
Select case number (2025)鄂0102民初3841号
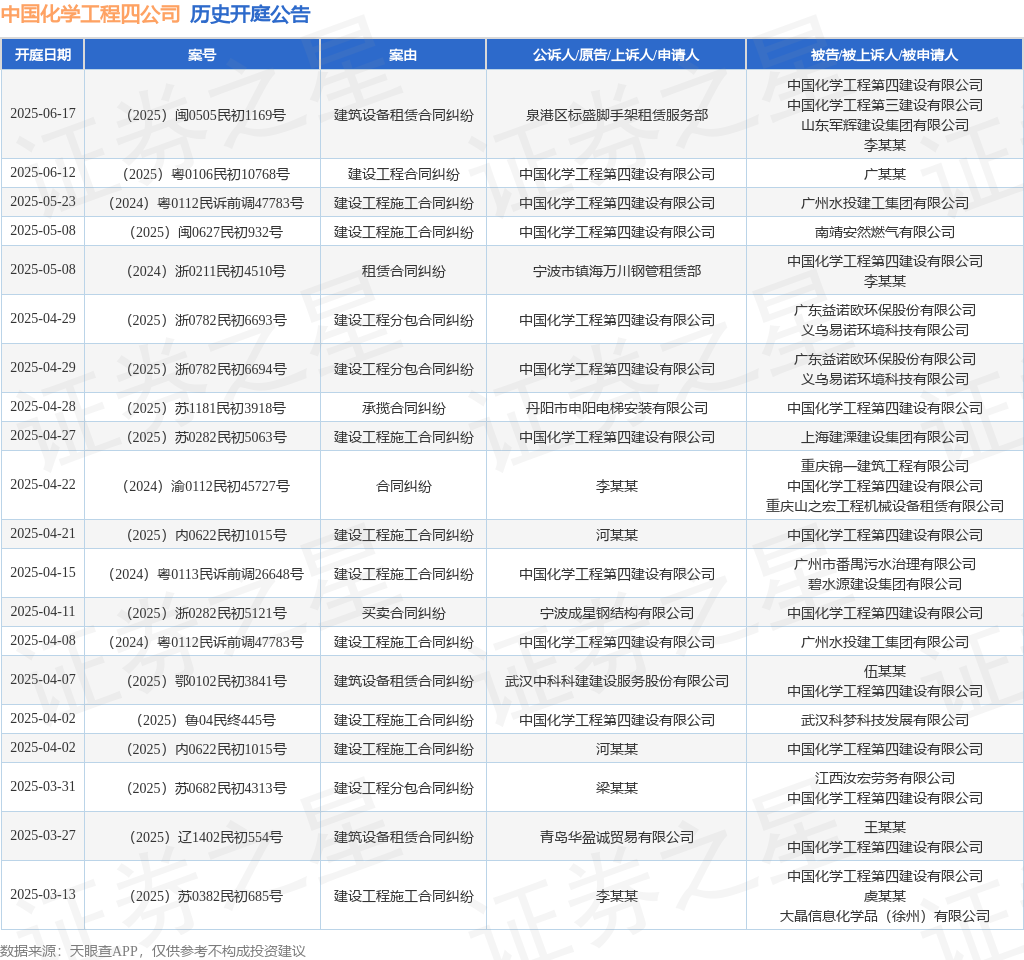pyautogui.click(x=206, y=681)
